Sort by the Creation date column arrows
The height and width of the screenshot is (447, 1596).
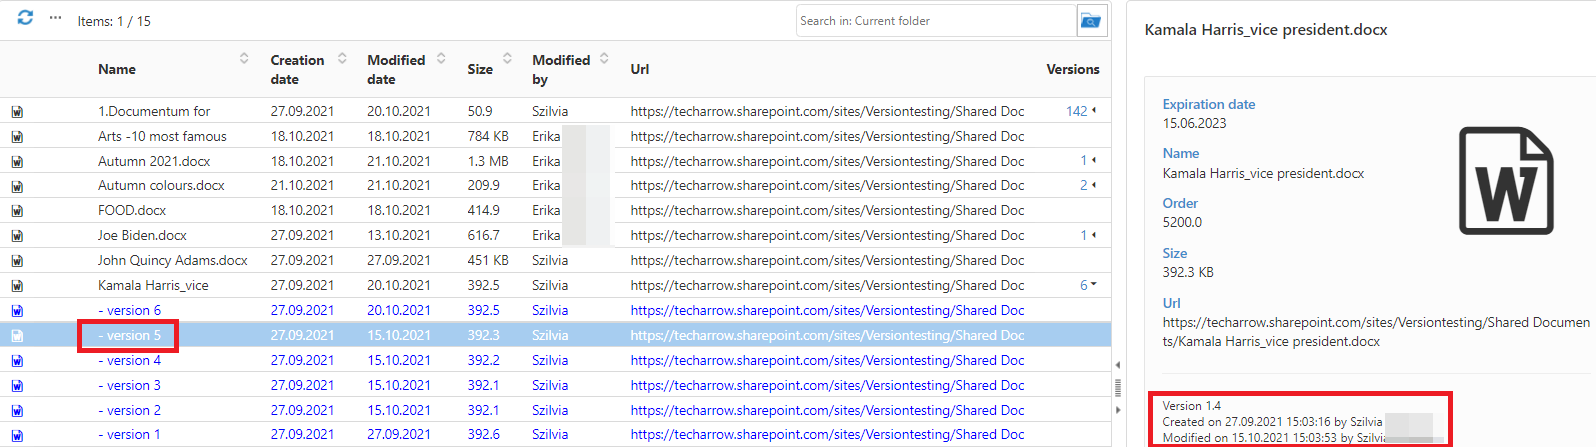point(342,59)
